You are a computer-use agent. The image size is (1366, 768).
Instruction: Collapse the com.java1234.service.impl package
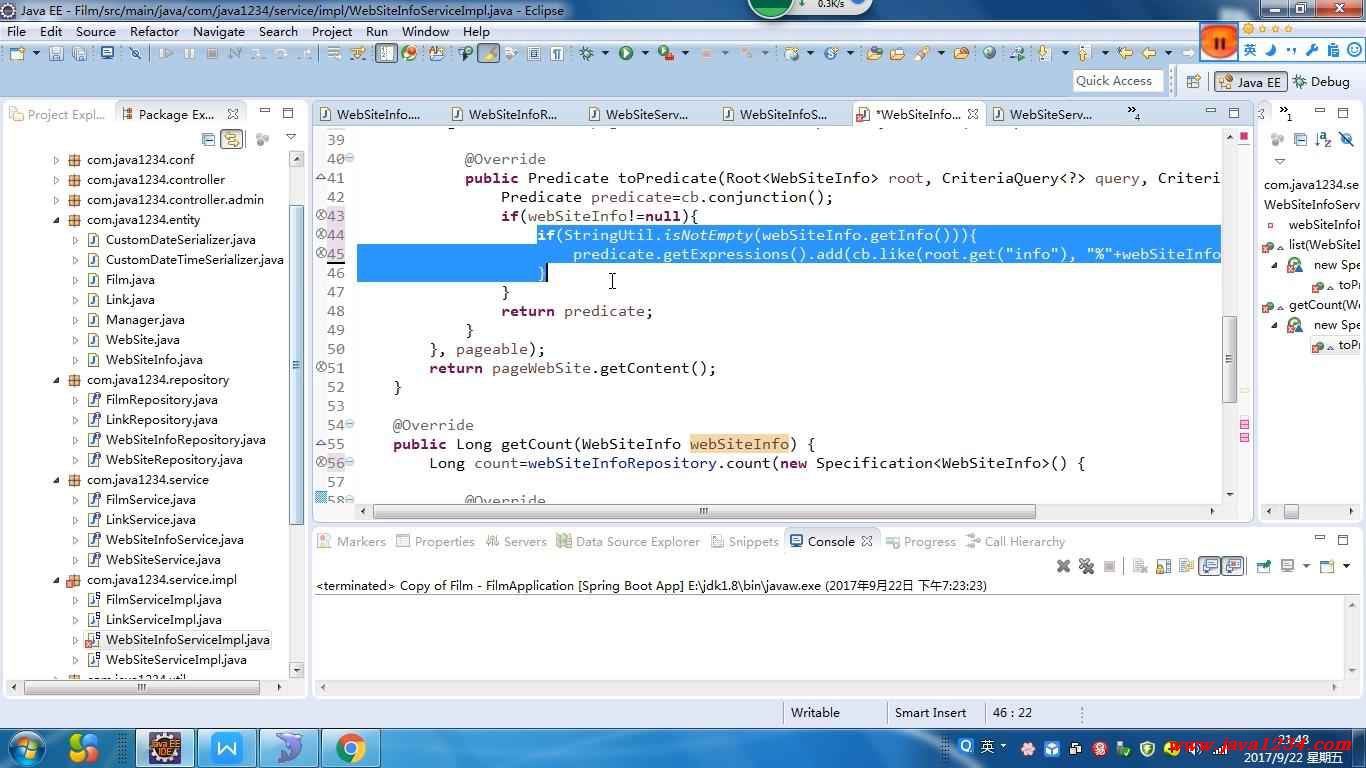[56, 579]
